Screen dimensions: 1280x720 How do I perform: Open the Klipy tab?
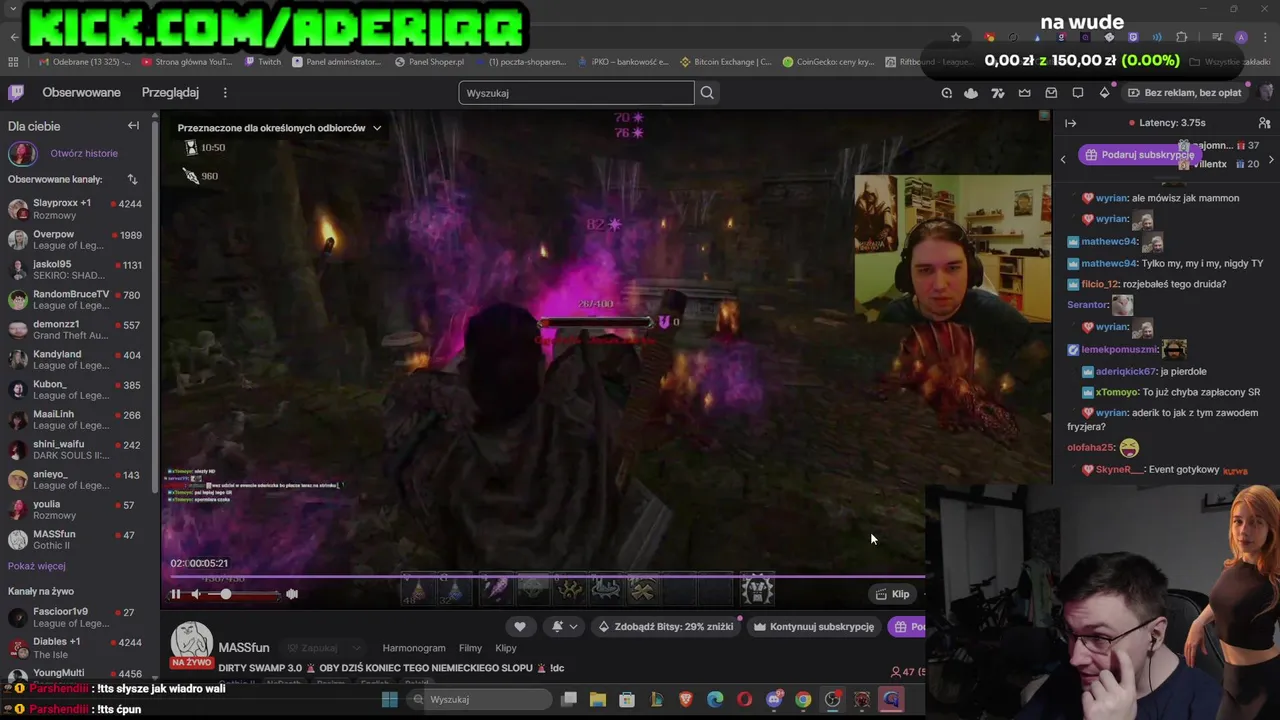(506, 648)
